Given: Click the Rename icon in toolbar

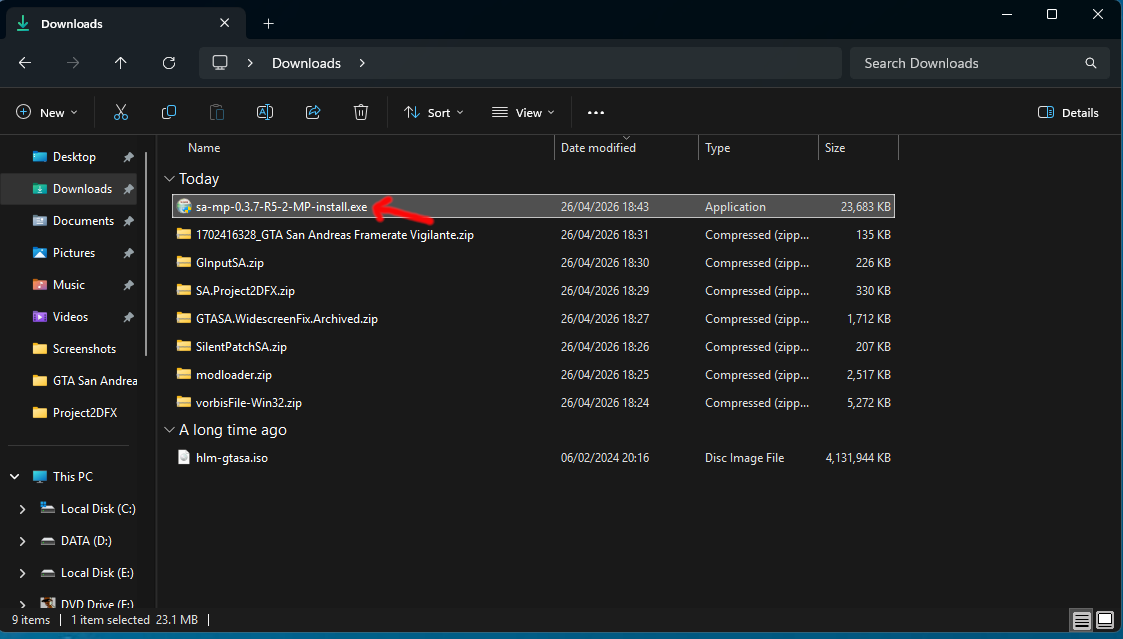Looking at the screenshot, I should click(x=265, y=112).
